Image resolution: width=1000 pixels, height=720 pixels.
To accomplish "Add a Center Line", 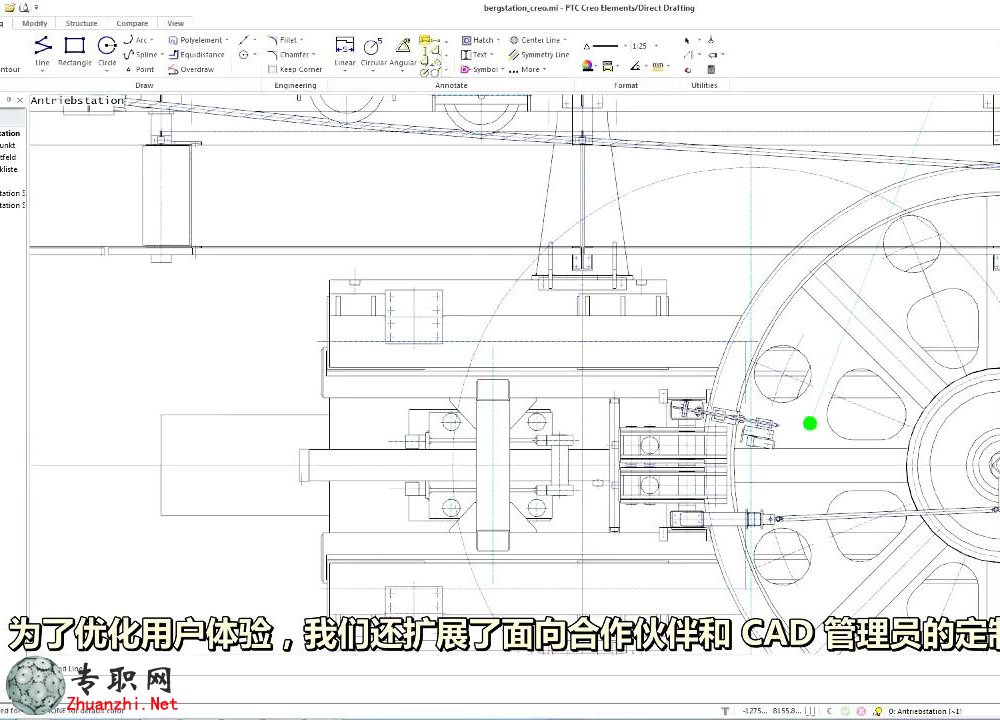I will [x=535, y=40].
